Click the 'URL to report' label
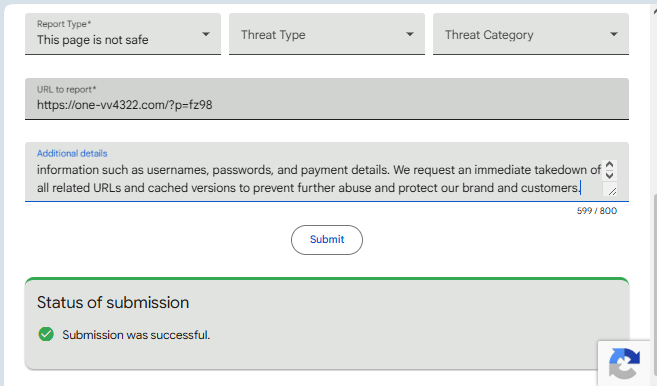 67,89
